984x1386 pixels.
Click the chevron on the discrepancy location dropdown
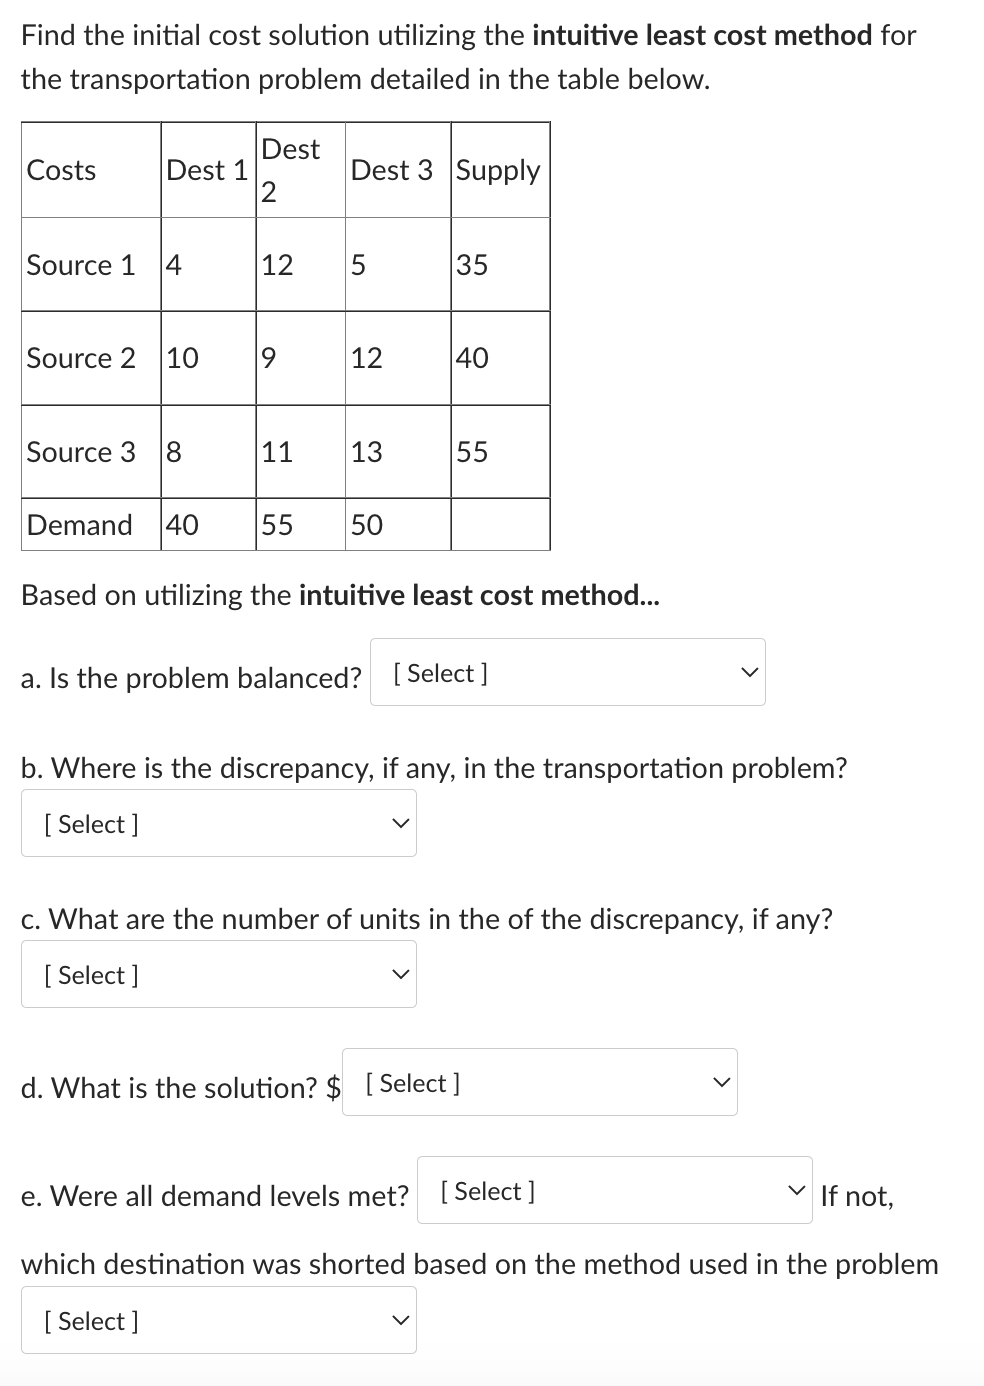click(x=401, y=823)
